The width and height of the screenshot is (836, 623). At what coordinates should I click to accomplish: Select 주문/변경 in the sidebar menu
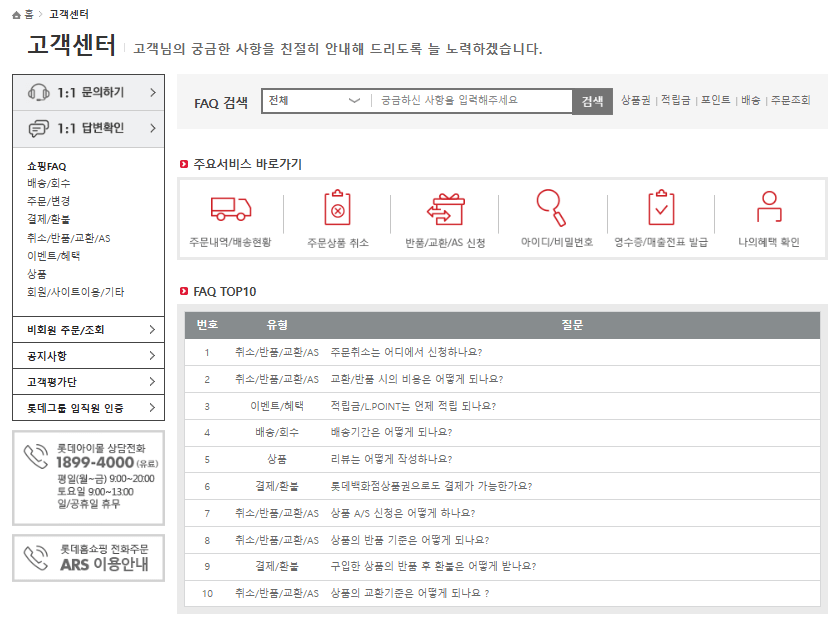click(x=49, y=202)
